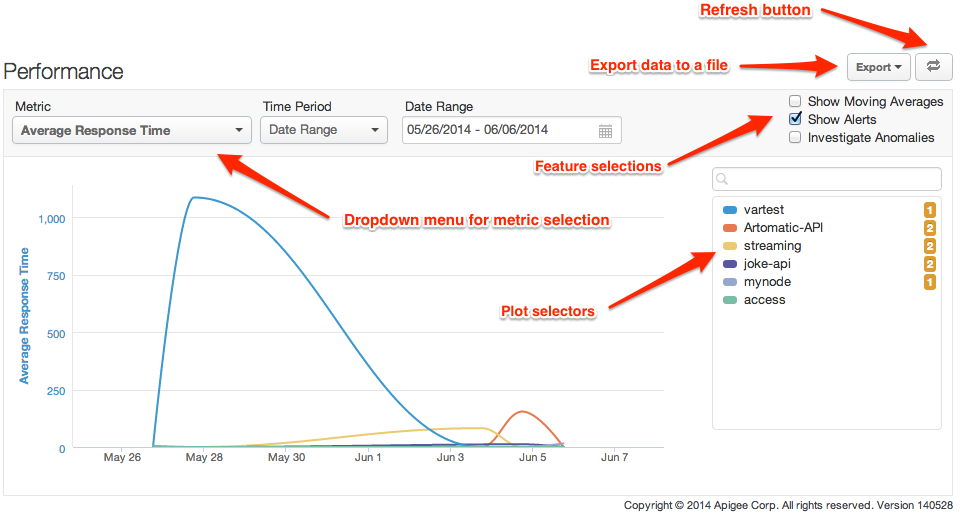Enable Show Moving Averages checkbox
This screenshot has height=520, width=966.
pyautogui.click(x=795, y=101)
